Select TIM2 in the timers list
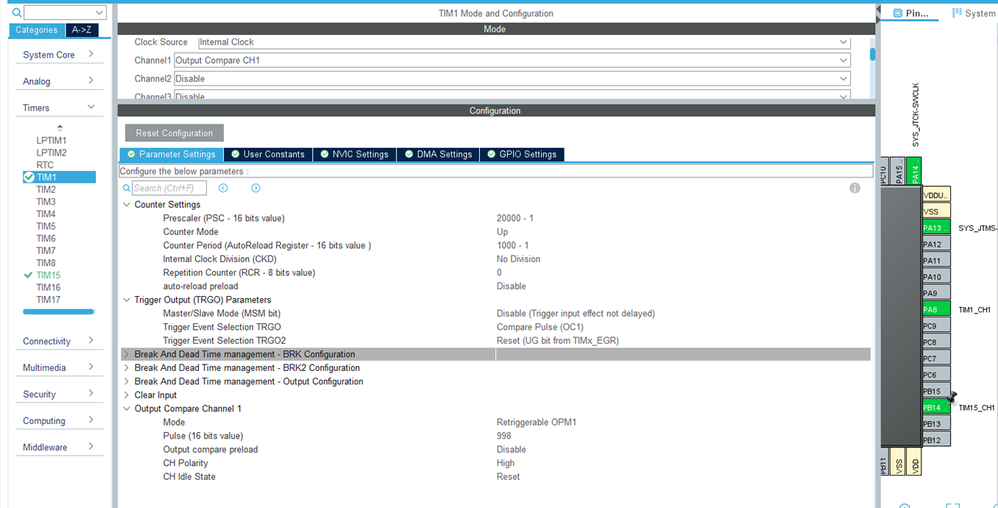998x508 pixels. point(46,190)
